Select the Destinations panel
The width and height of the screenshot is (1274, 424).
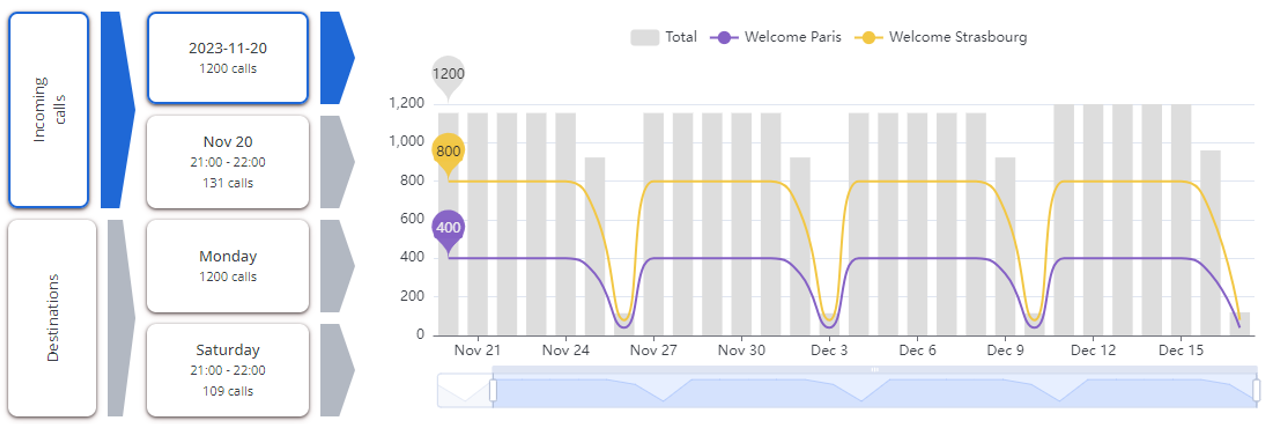tap(52, 318)
